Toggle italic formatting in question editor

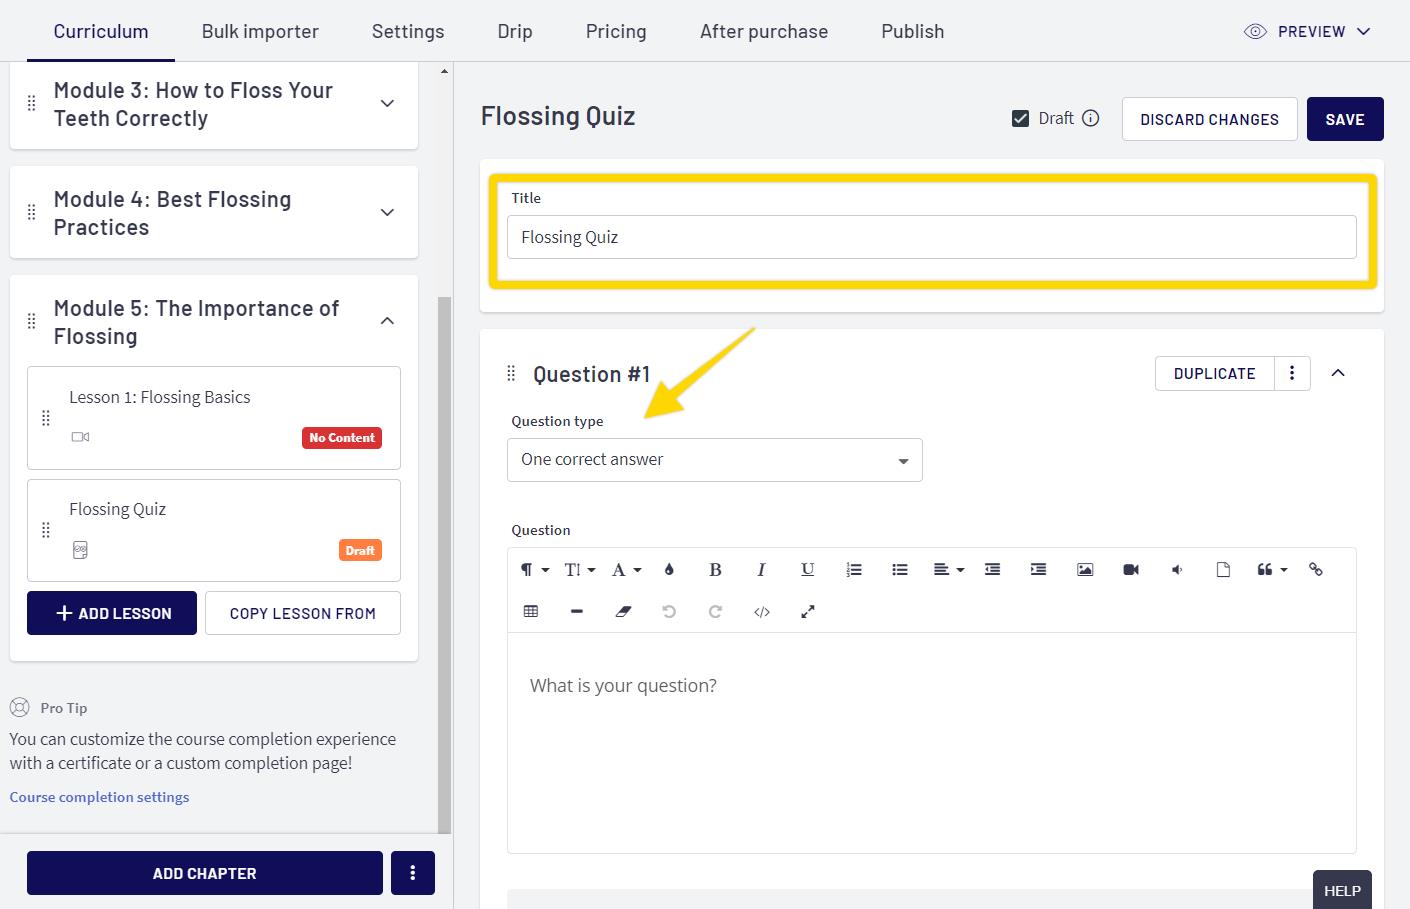761,570
